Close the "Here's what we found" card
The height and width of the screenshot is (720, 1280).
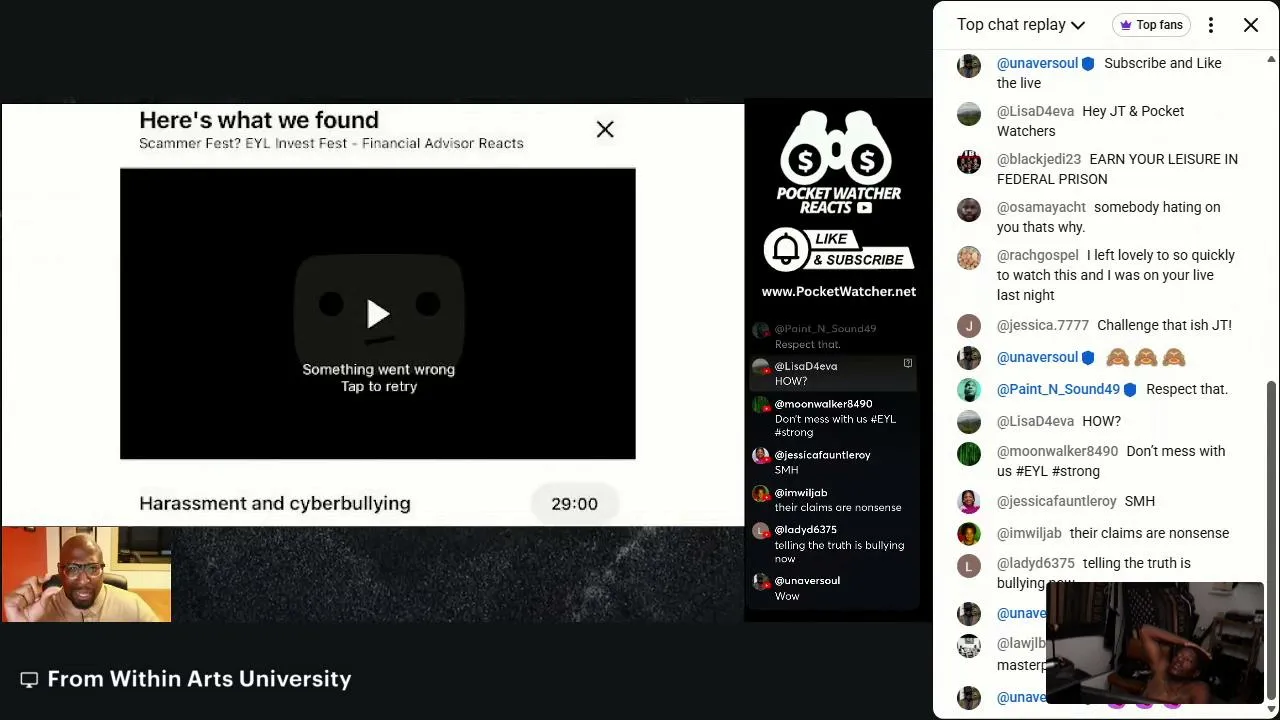coord(605,129)
